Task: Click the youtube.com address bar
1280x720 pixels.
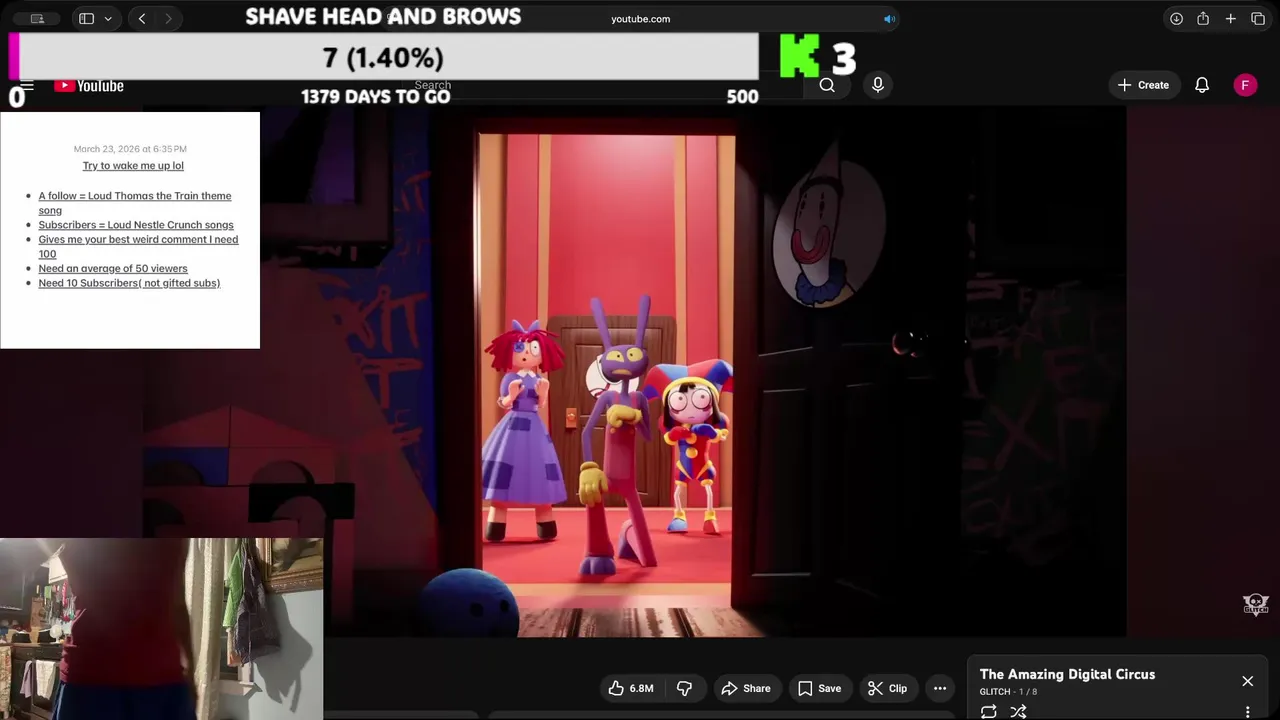Action: click(640, 18)
